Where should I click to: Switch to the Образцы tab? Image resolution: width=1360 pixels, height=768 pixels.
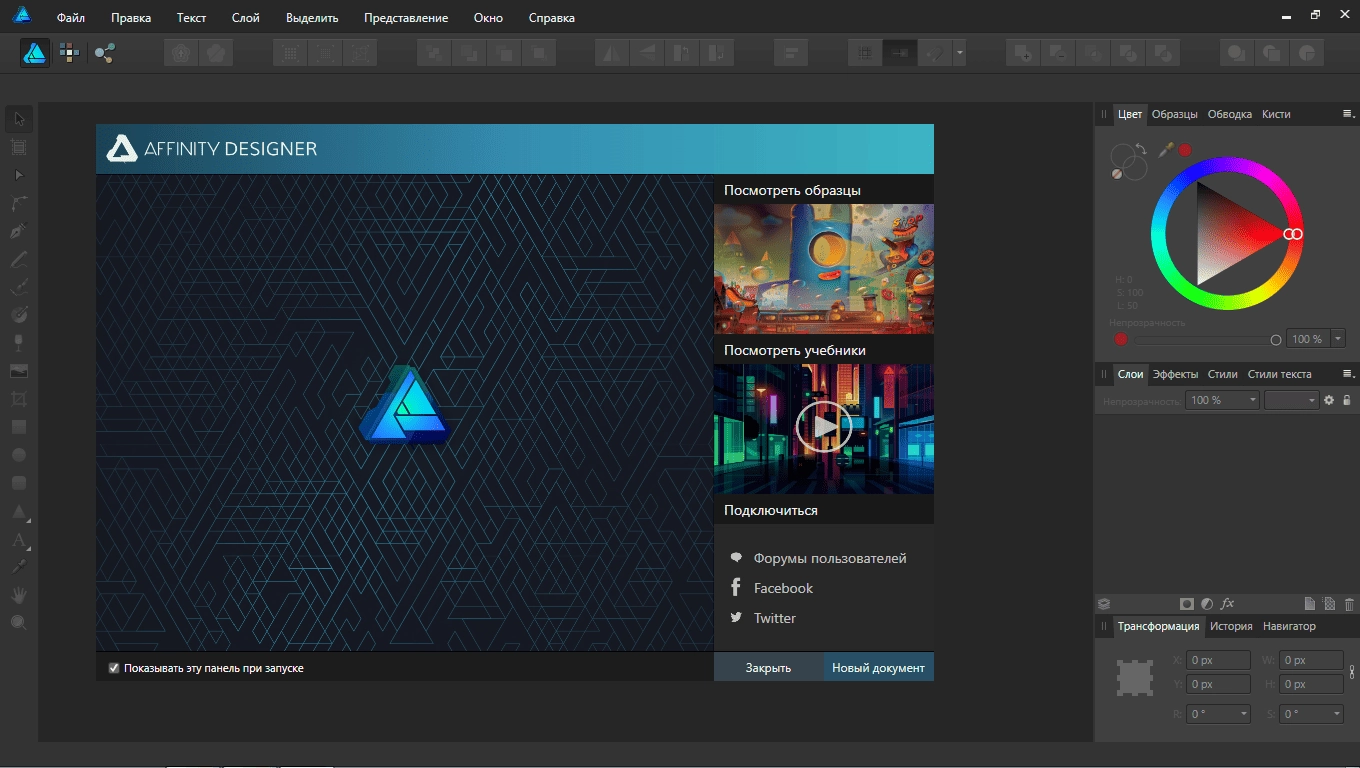coord(1174,114)
